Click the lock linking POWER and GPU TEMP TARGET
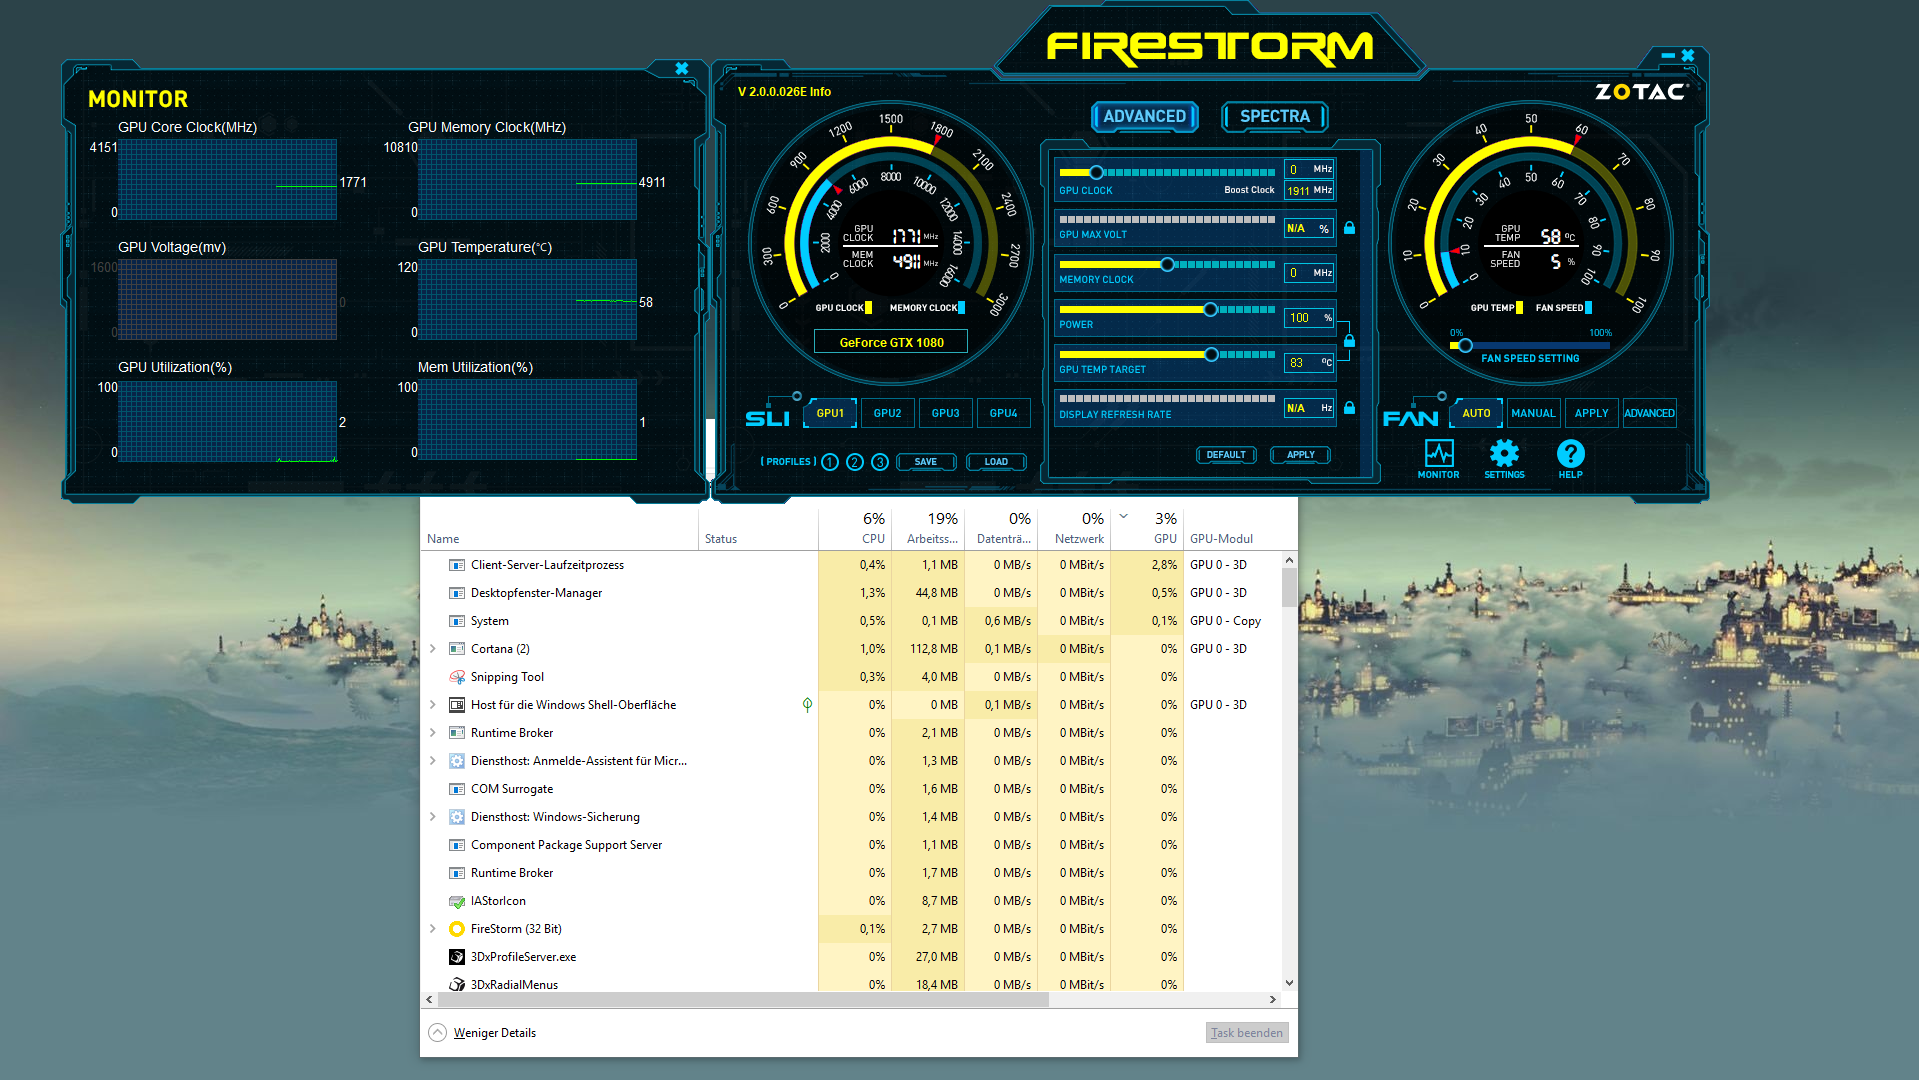This screenshot has width=1919, height=1080. pyautogui.click(x=1349, y=341)
